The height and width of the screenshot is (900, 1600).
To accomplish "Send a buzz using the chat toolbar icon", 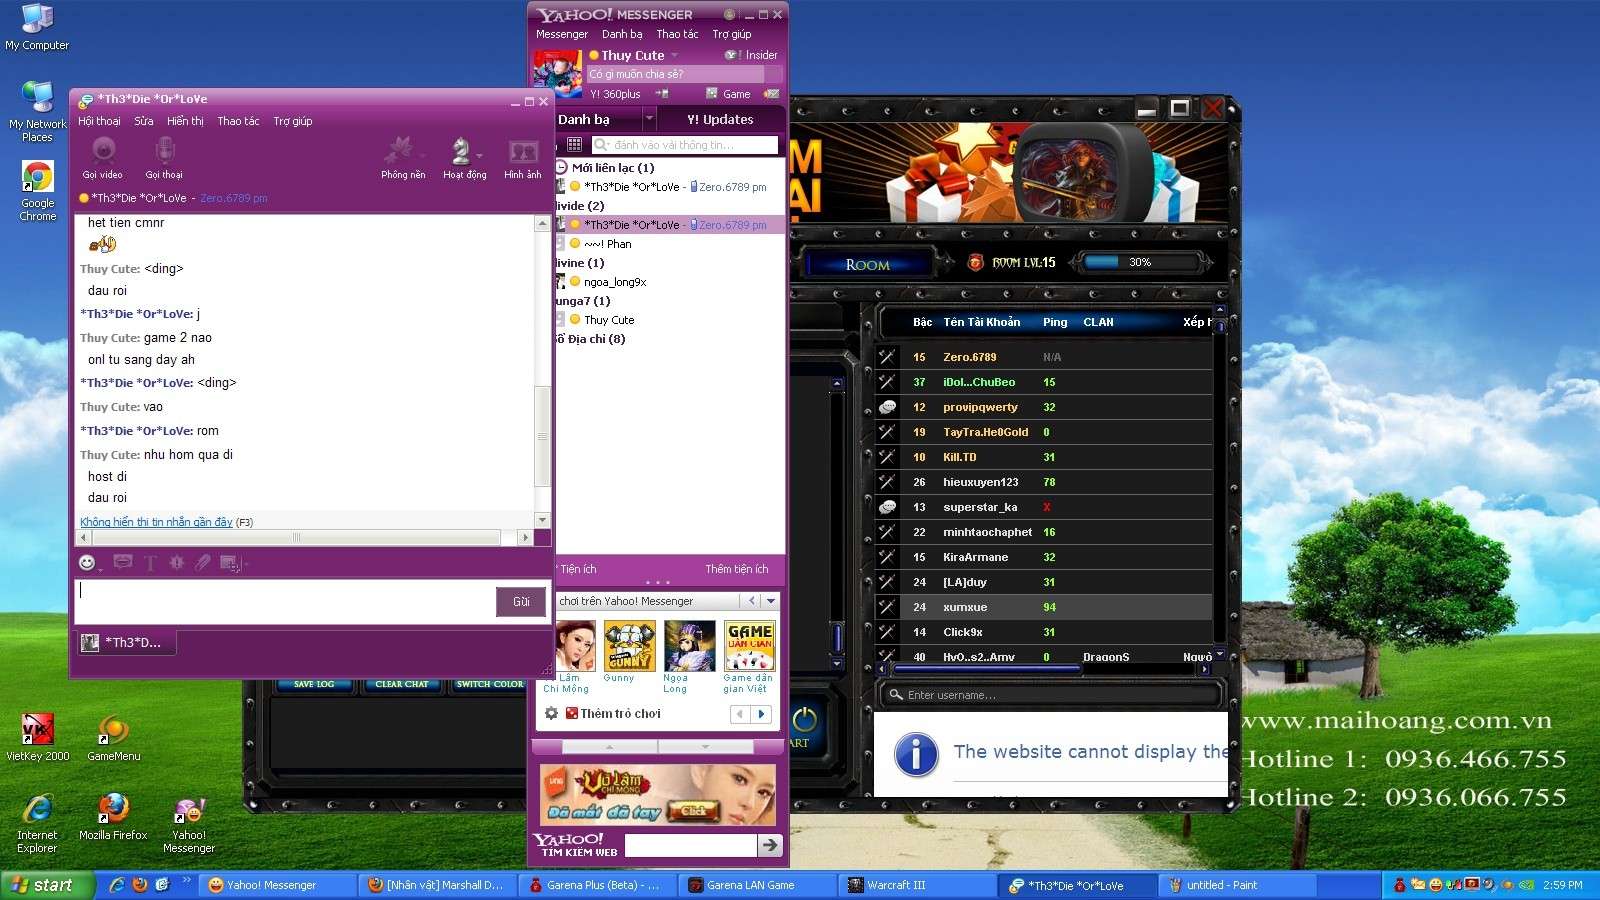I will (176, 563).
